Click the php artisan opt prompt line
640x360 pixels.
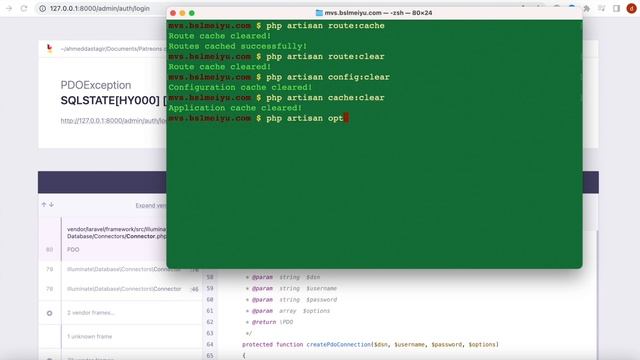pyautogui.click(x=258, y=118)
